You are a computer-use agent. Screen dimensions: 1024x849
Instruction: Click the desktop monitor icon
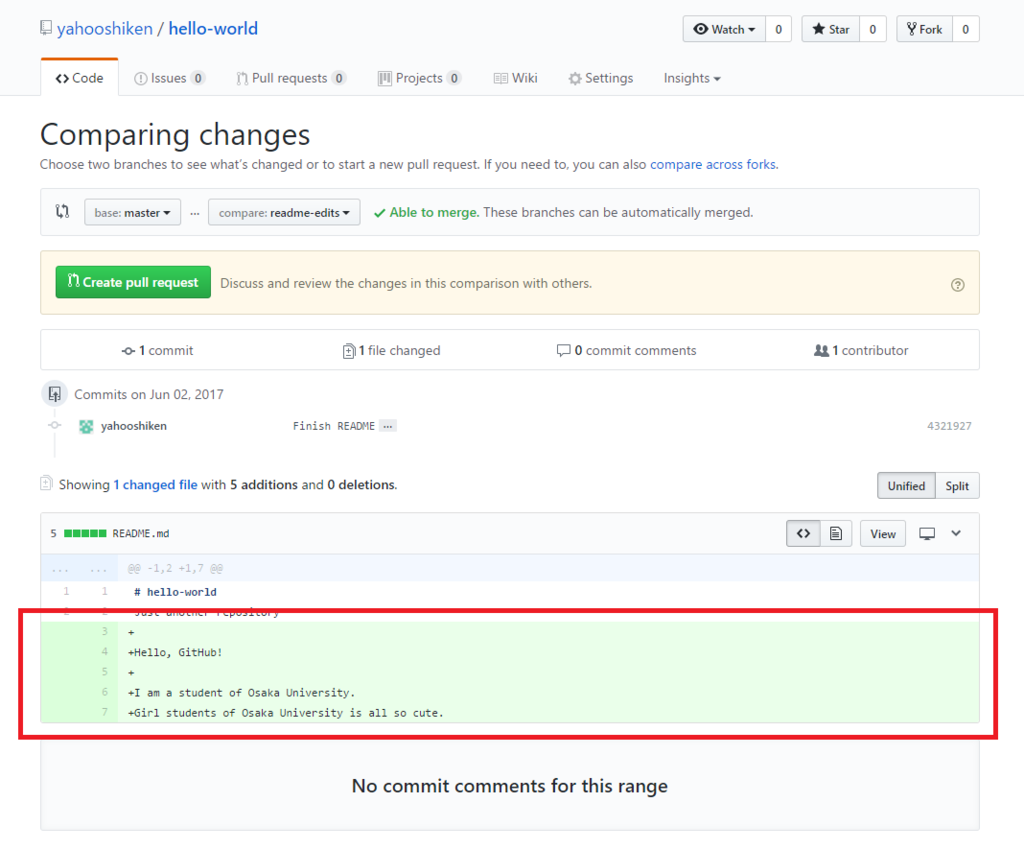click(x=927, y=534)
